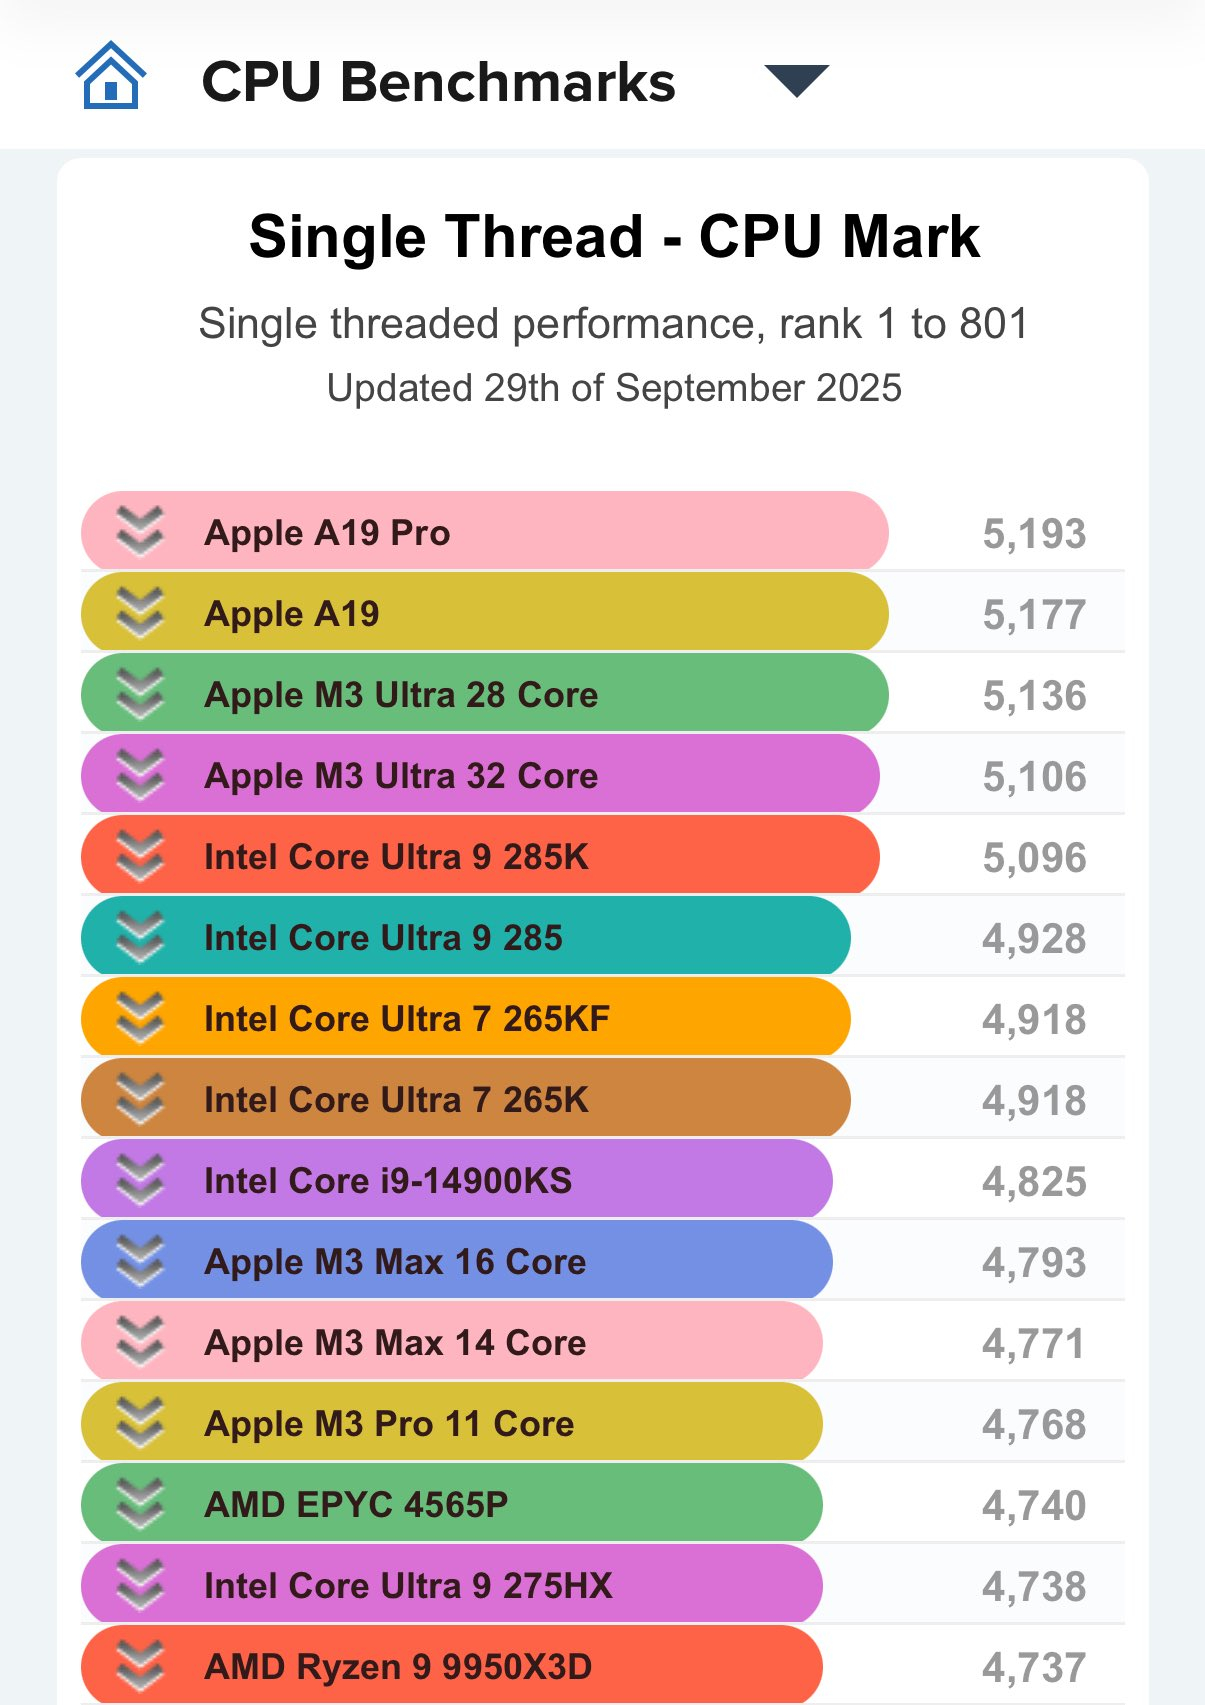The height and width of the screenshot is (1705, 1205).
Task: Click chevron icon on Apple M3 Max 16 Core
Action: (140, 1260)
